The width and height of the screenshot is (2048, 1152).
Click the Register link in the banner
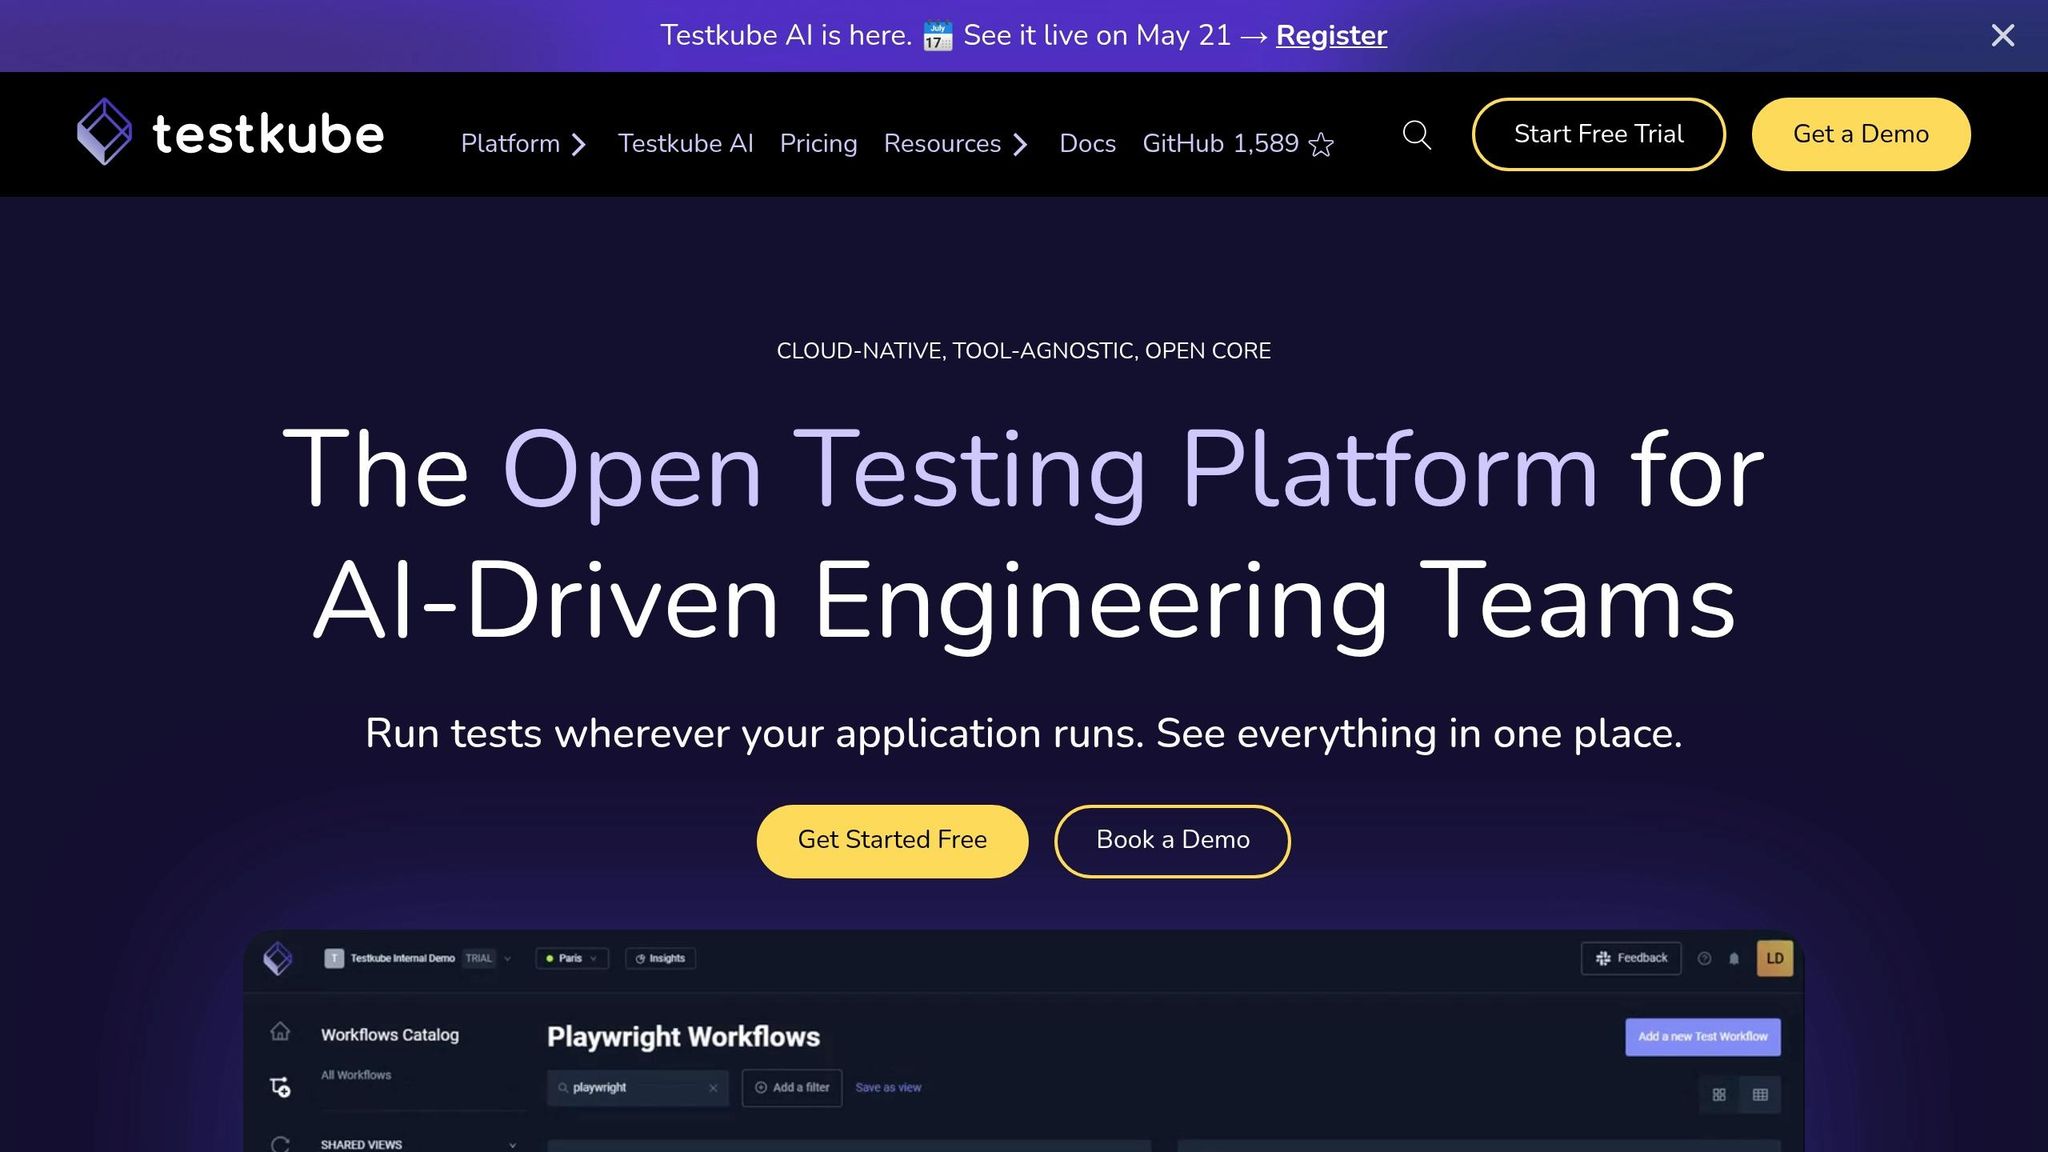pos(1331,35)
